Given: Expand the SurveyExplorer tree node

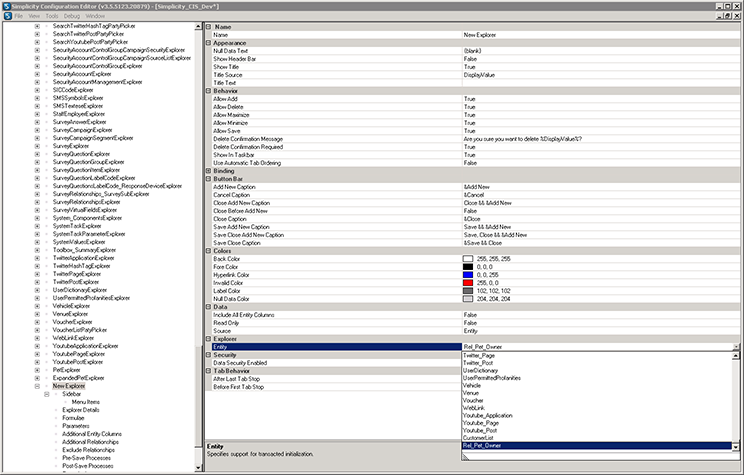Looking at the screenshot, I should point(37,146).
